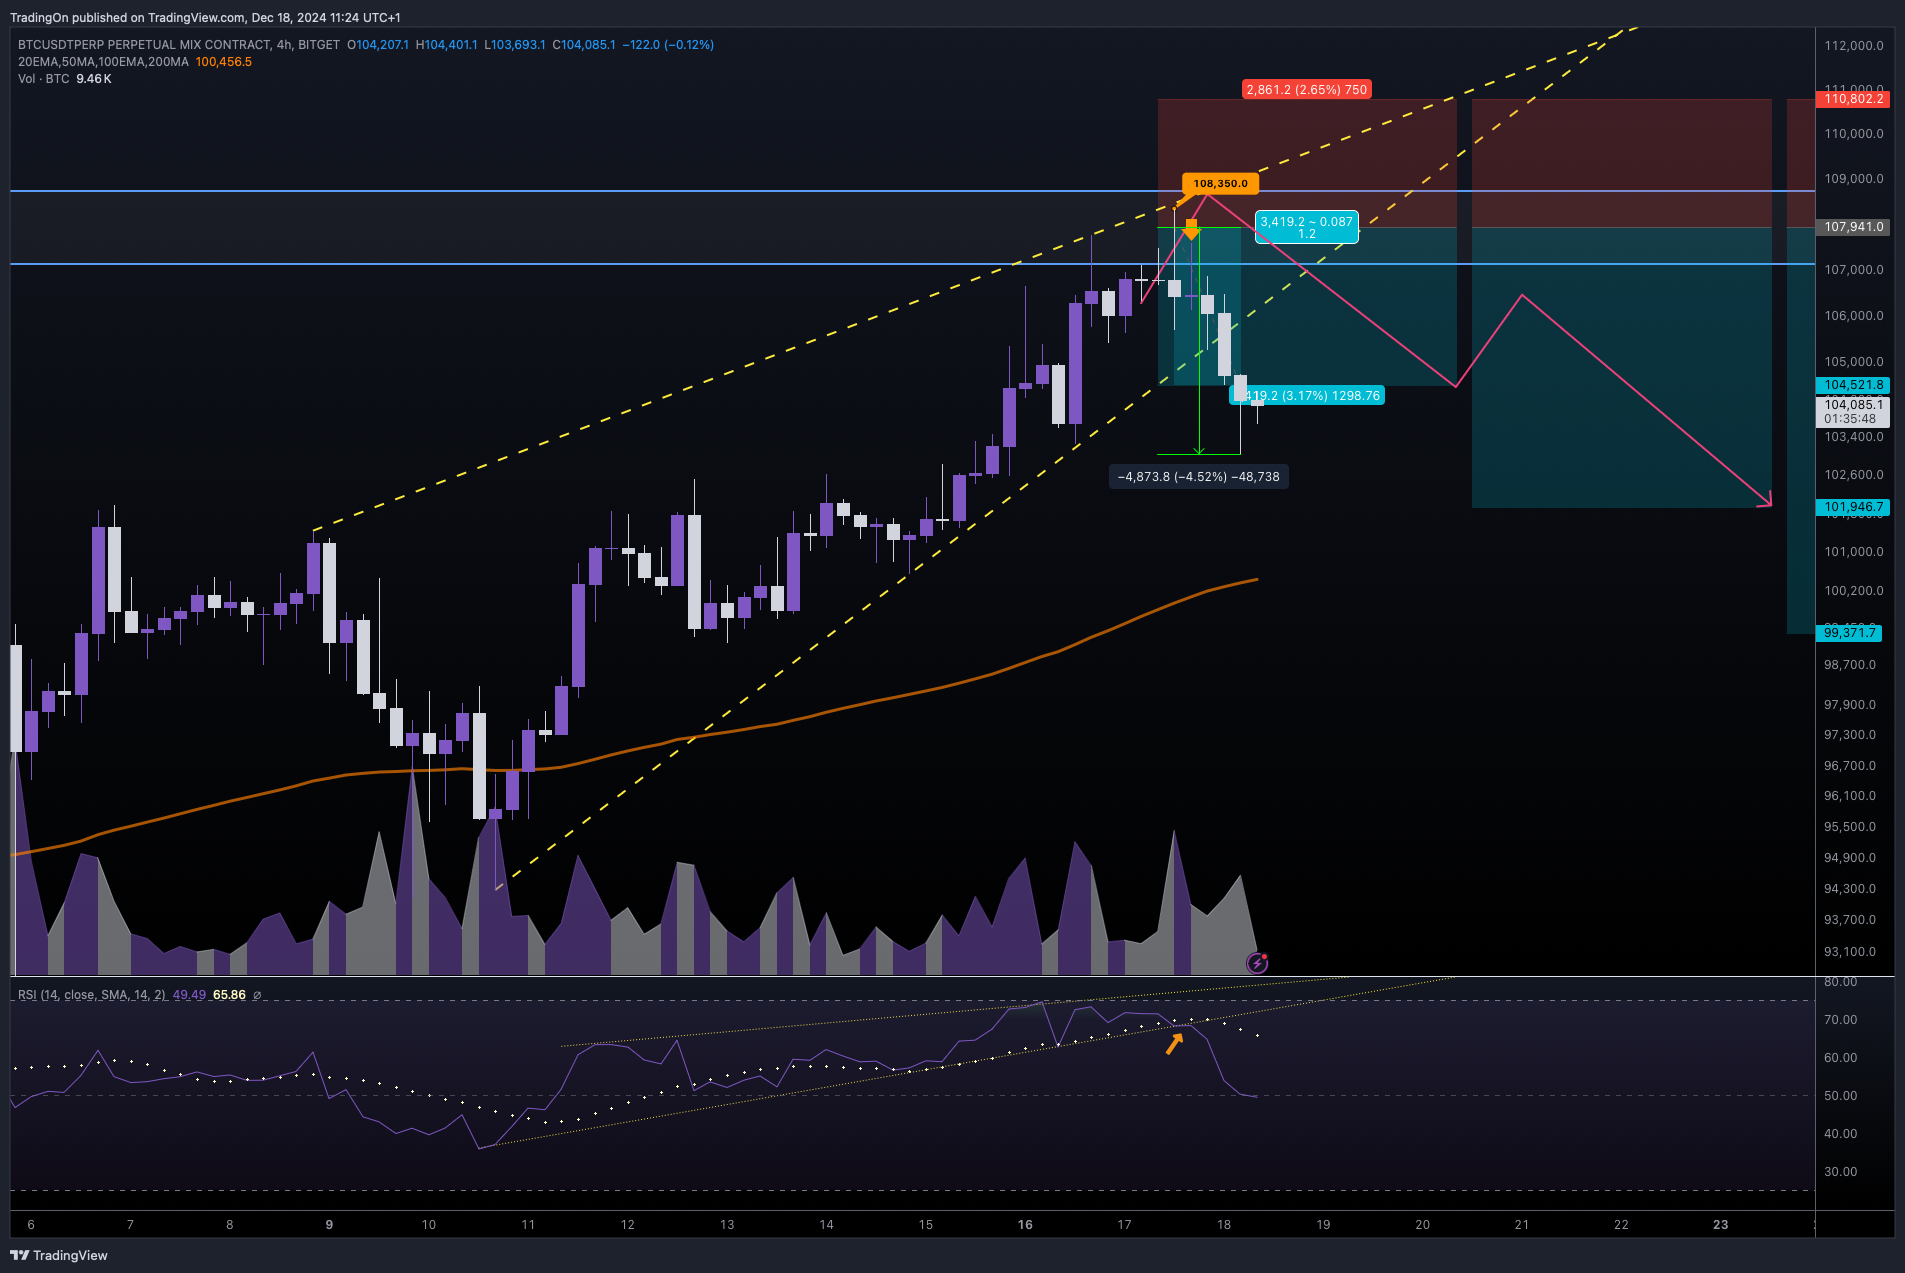
Task: Click the 9.46K volume value
Action: pyautogui.click(x=94, y=79)
